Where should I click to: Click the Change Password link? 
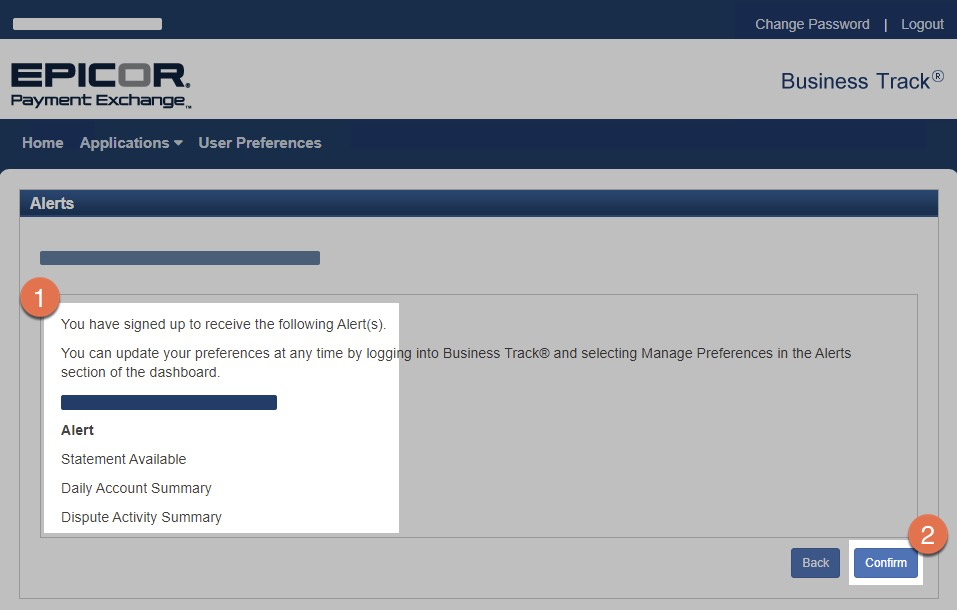[x=812, y=24]
